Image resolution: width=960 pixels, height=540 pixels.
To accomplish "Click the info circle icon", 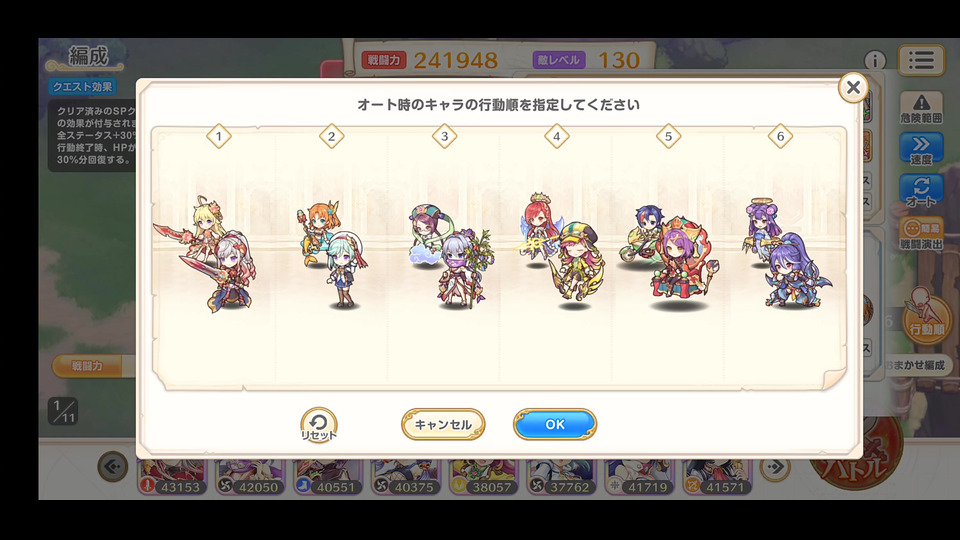I will click(875, 60).
